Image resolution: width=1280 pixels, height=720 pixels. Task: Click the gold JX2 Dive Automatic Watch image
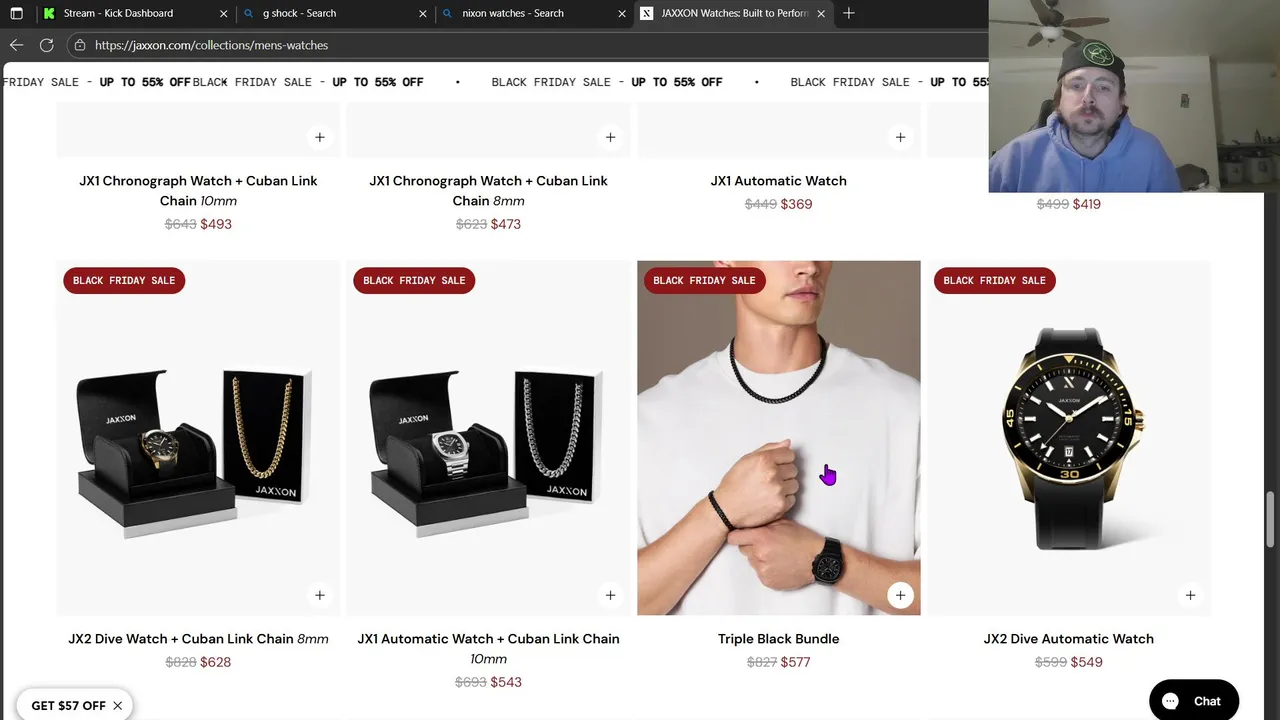(x=1068, y=438)
